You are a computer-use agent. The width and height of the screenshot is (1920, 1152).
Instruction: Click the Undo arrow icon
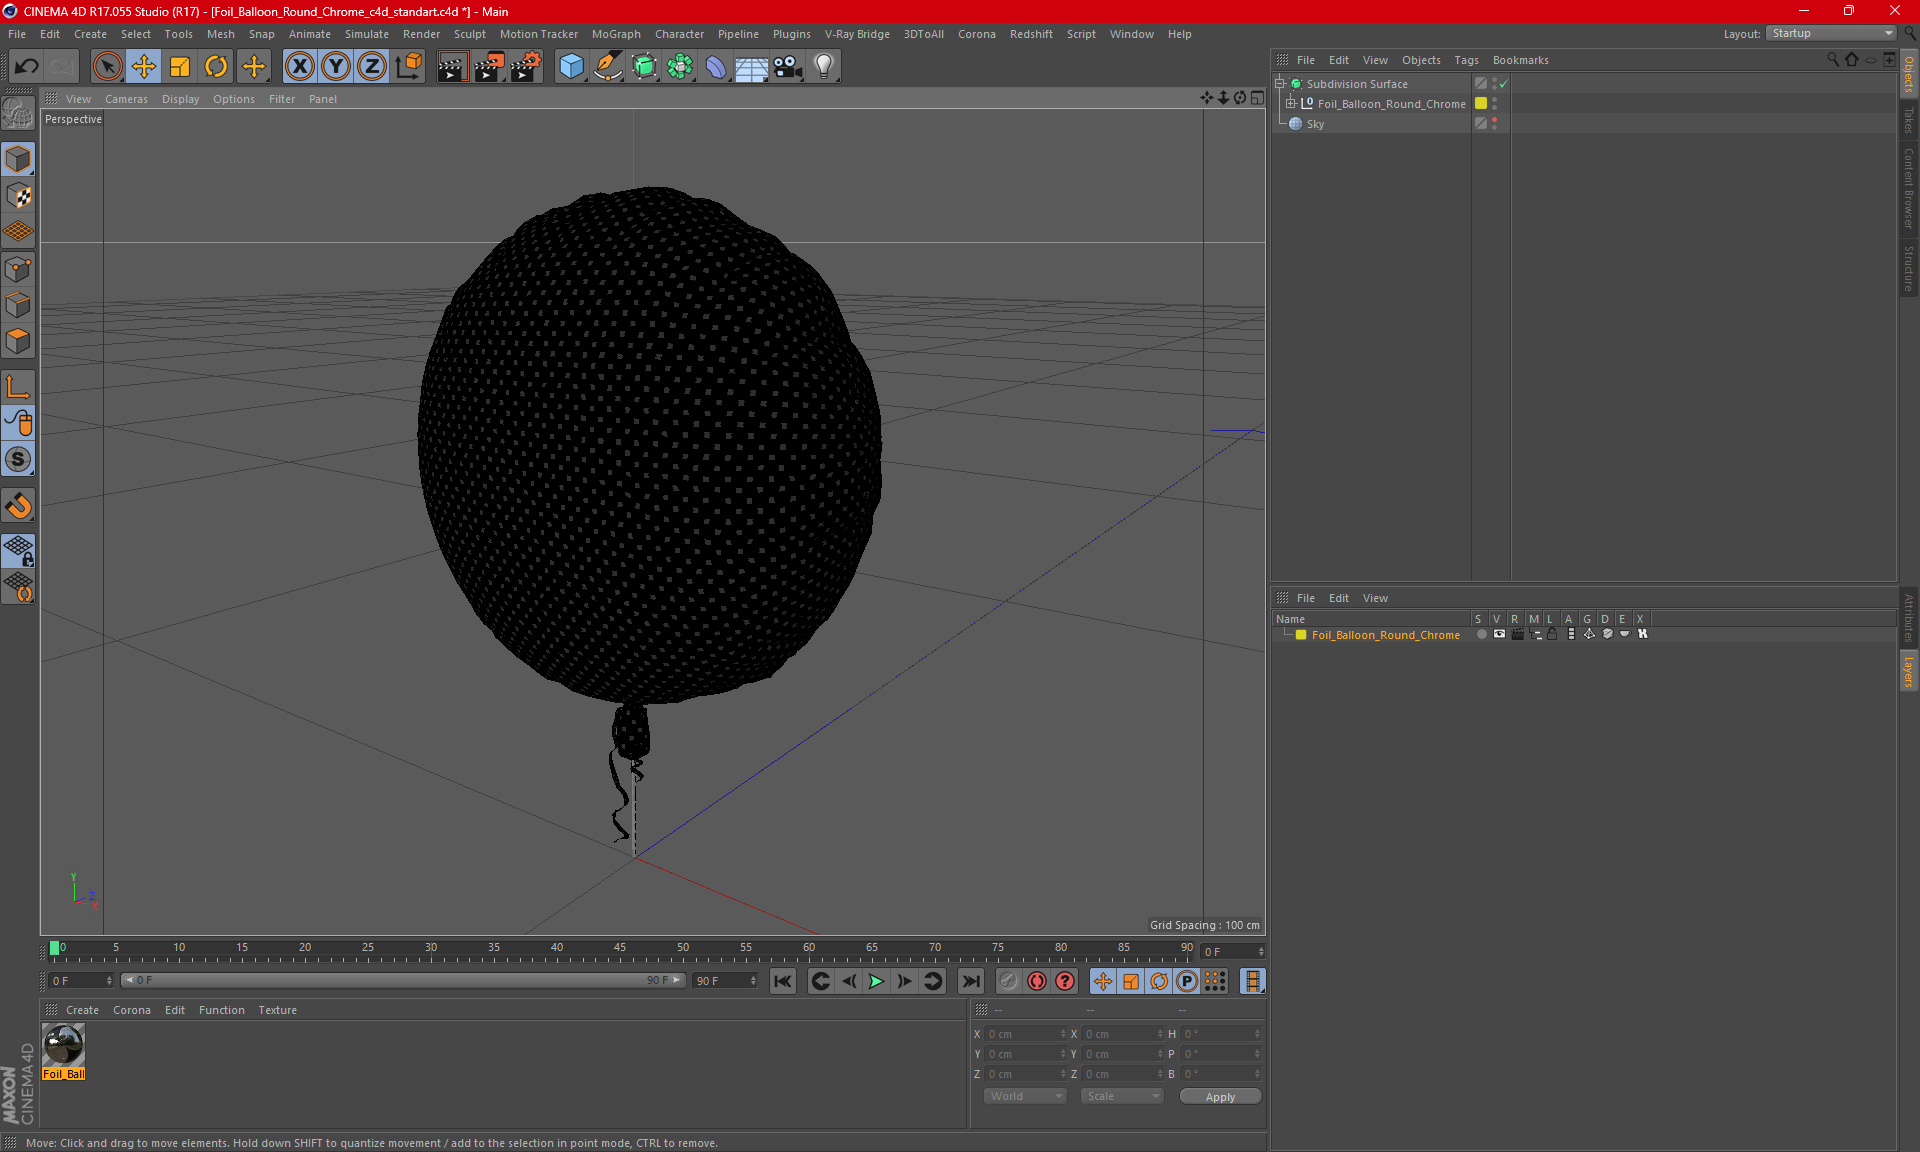pyautogui.click(x=26, y=67)
